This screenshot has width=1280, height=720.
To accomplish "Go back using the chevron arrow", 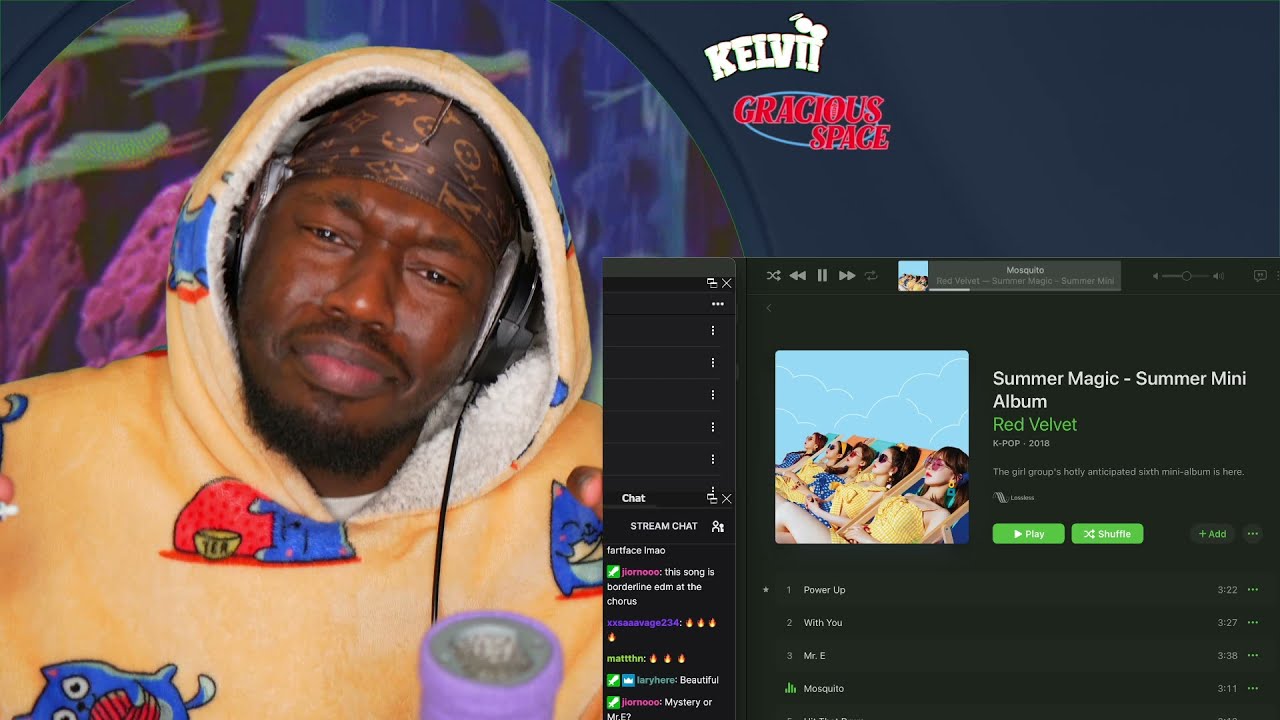I will click(769, 308).
